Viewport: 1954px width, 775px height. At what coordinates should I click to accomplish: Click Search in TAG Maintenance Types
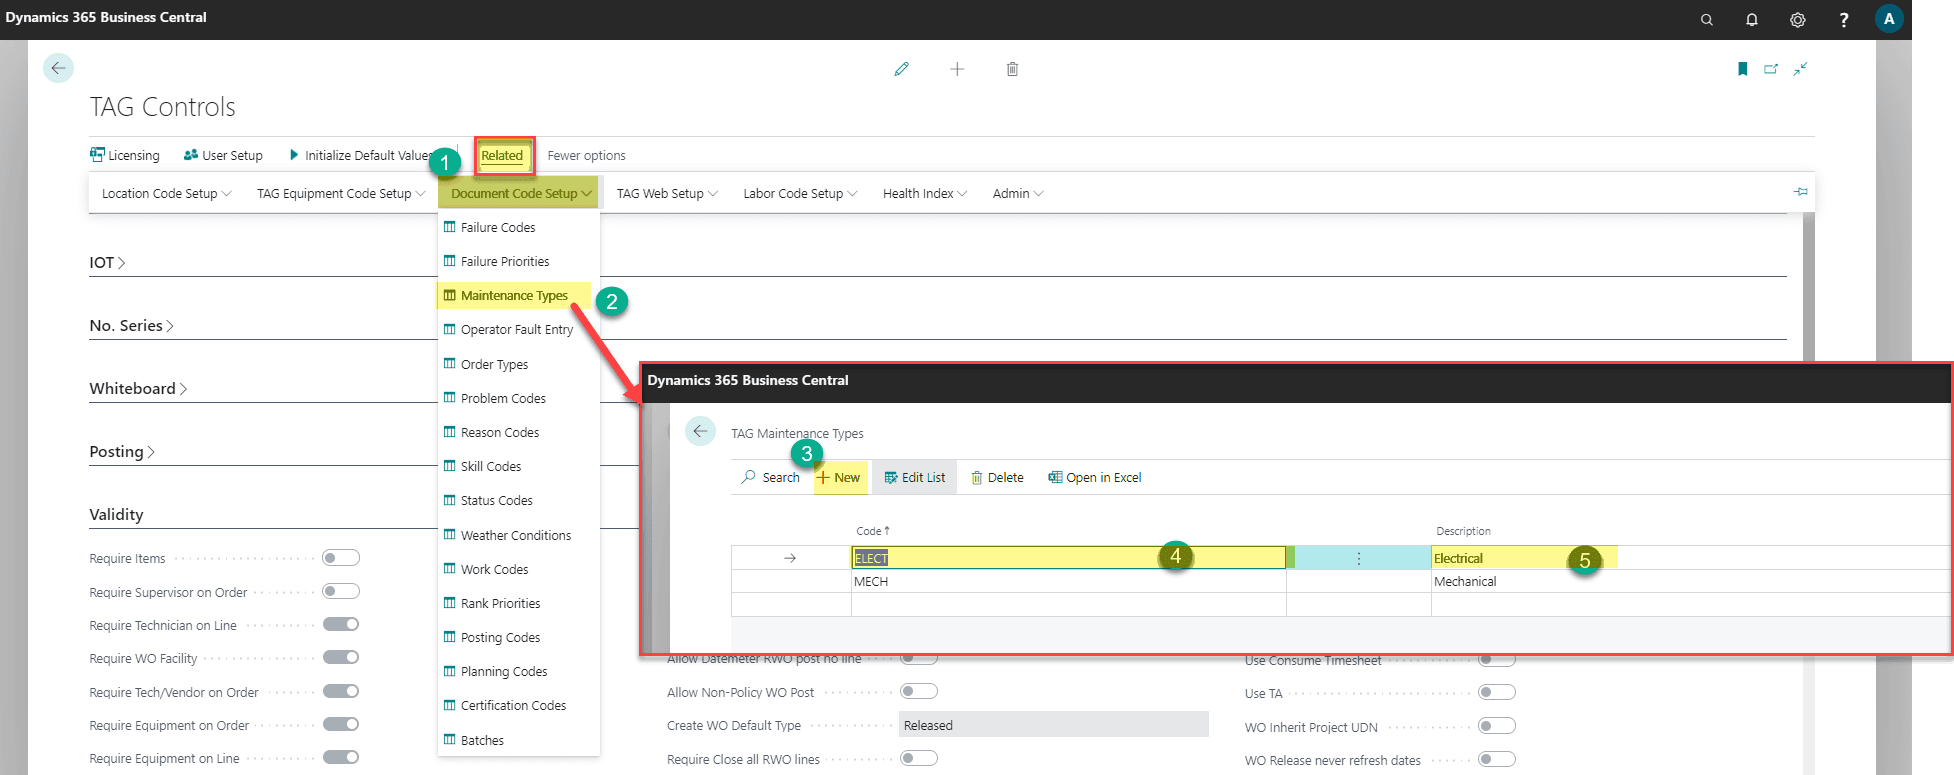pos(771,477)
